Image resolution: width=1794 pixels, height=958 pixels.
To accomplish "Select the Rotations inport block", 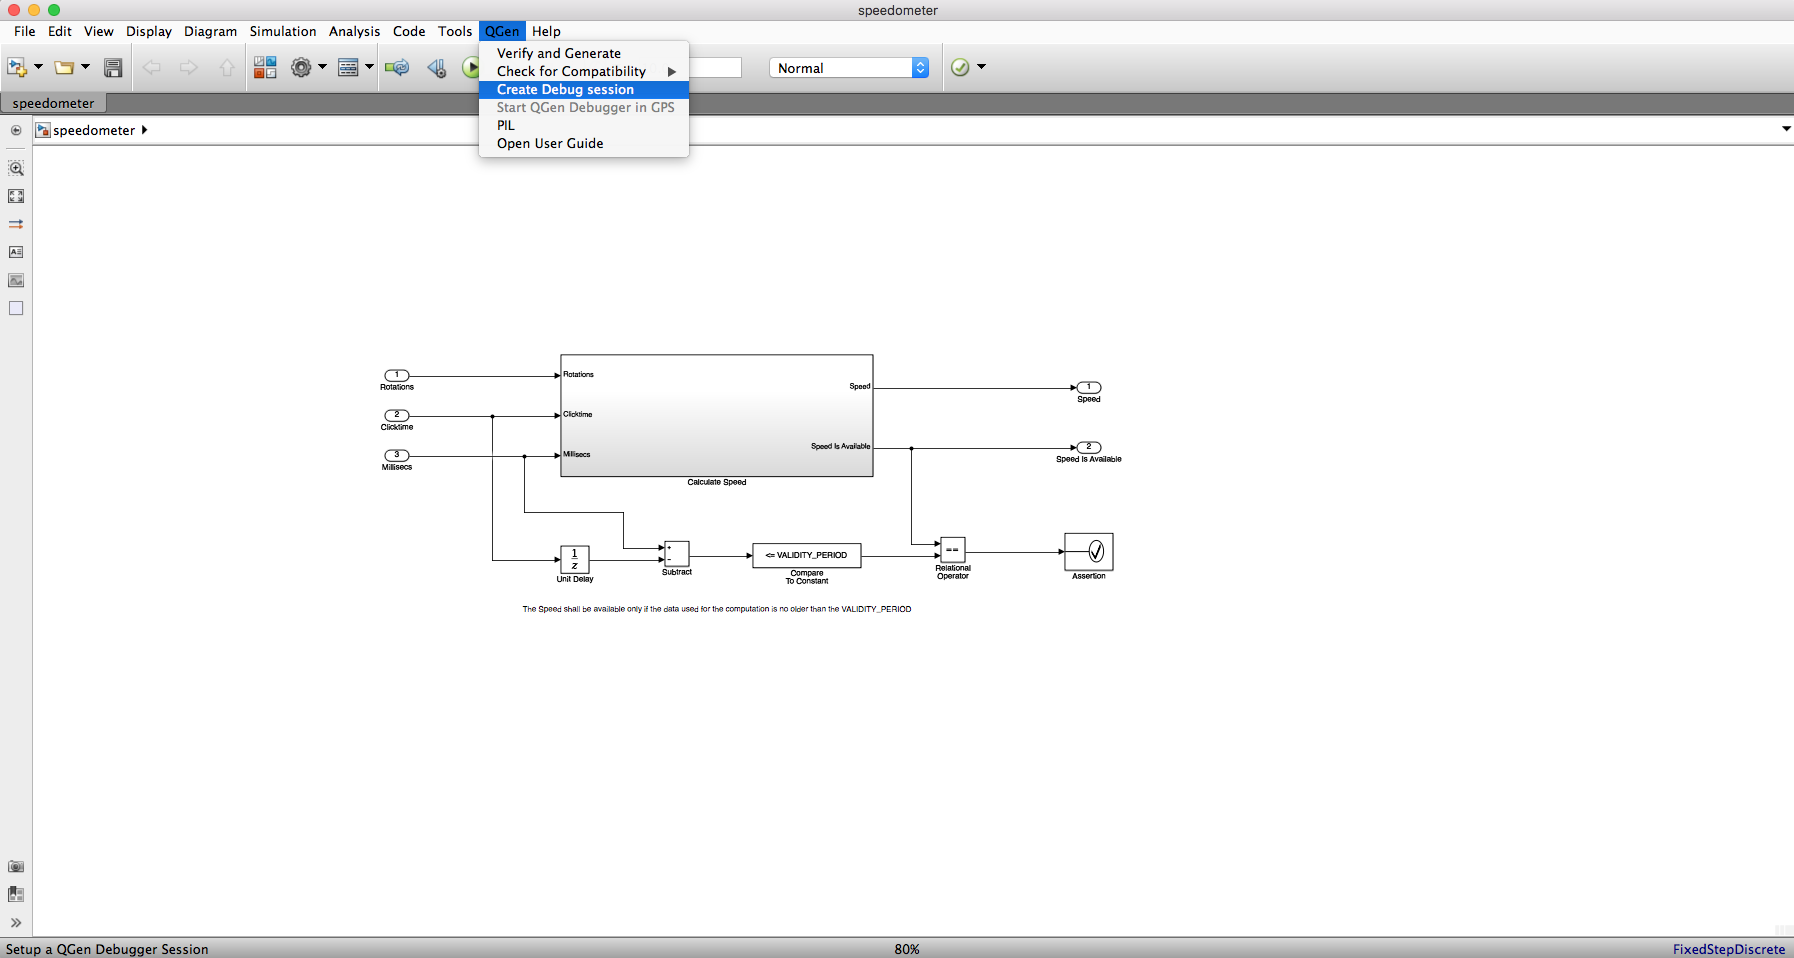I will pos(397,375).
